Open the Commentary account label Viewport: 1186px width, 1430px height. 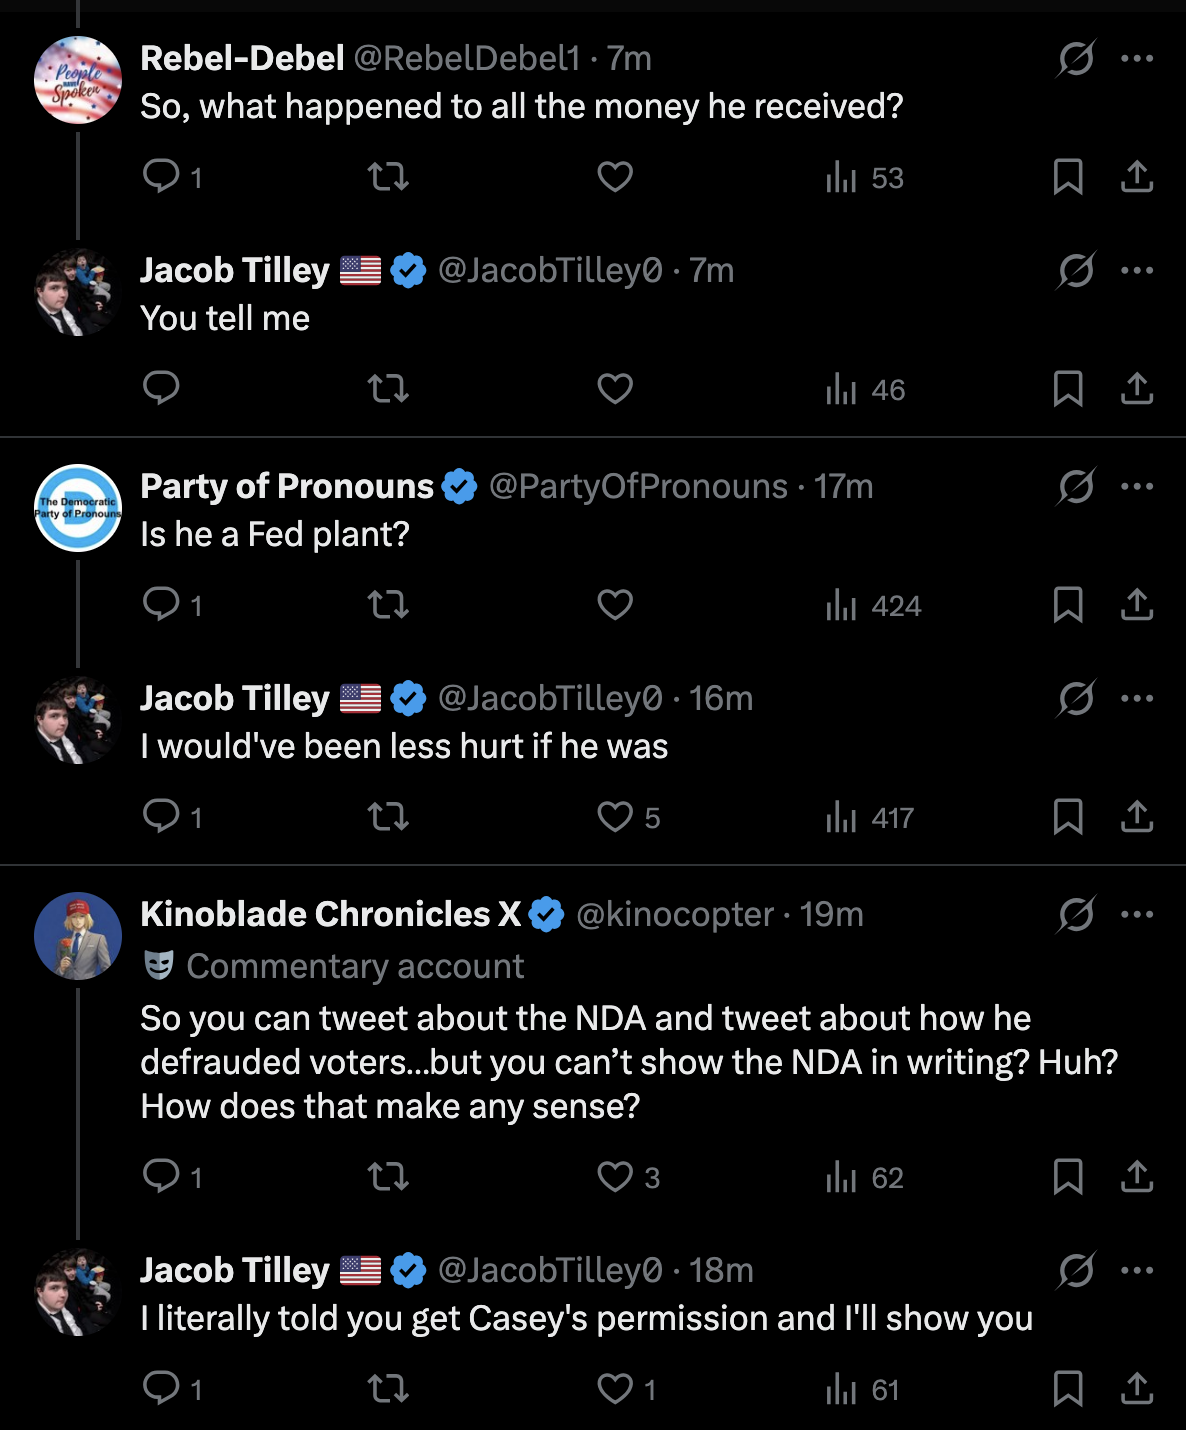coord(355,966)
